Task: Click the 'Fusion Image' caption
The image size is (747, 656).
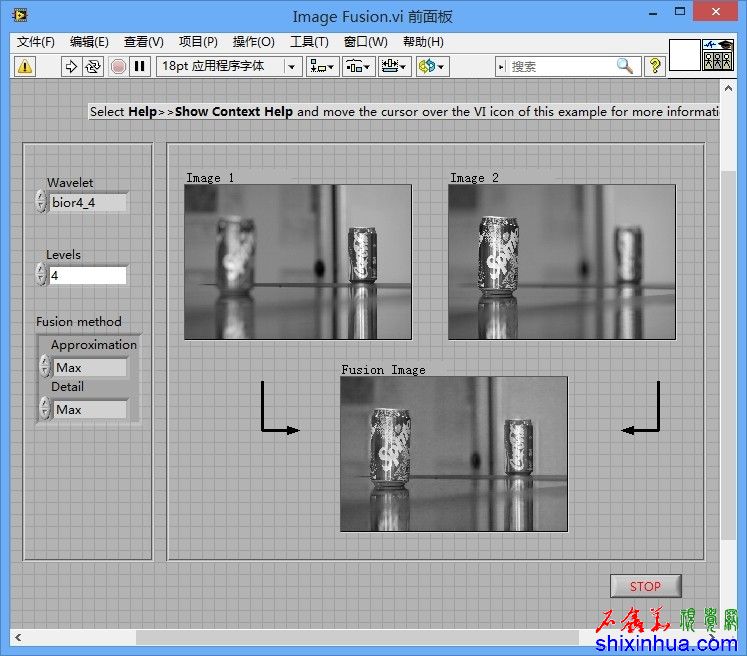Action: click(383, 370)
